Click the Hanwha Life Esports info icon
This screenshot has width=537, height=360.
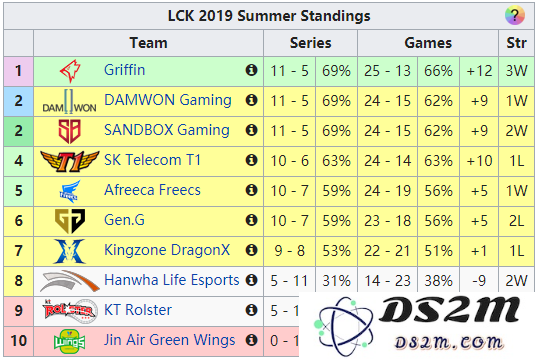(x=251, y=280)
